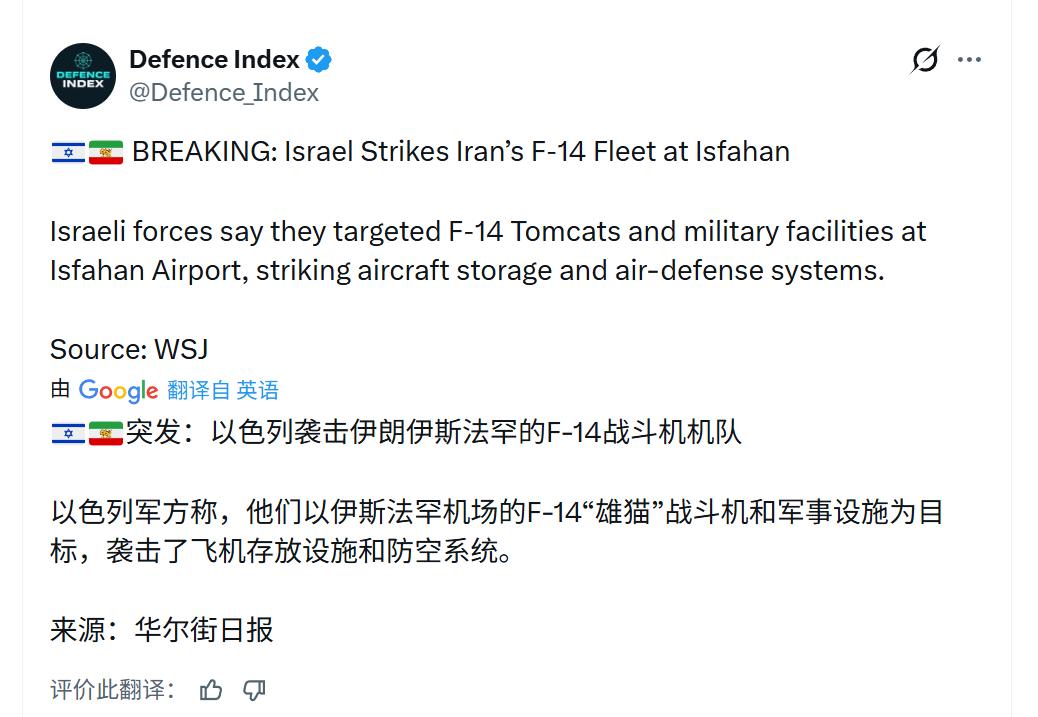Image resolution: width=1038 pixels, height=717 pixels.
Task: Click the 来源：华尔街日报 line
Action: click(162, 630)
